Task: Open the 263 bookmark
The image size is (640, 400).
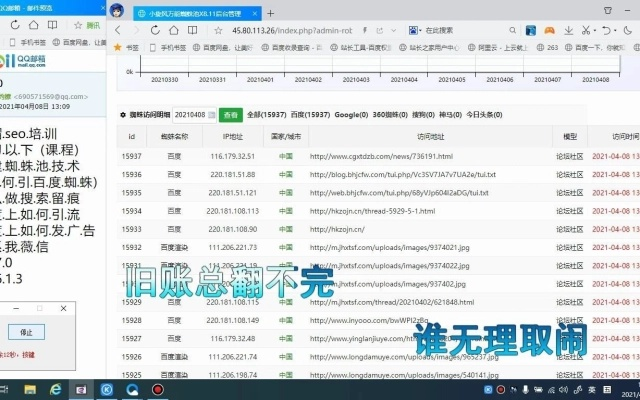Action: point(547,48)
